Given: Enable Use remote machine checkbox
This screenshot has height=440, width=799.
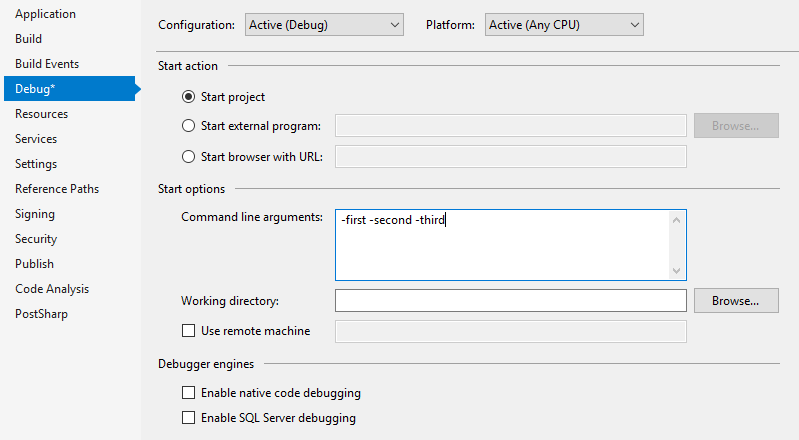Looking at the screenshot, I should pos(189,331).
